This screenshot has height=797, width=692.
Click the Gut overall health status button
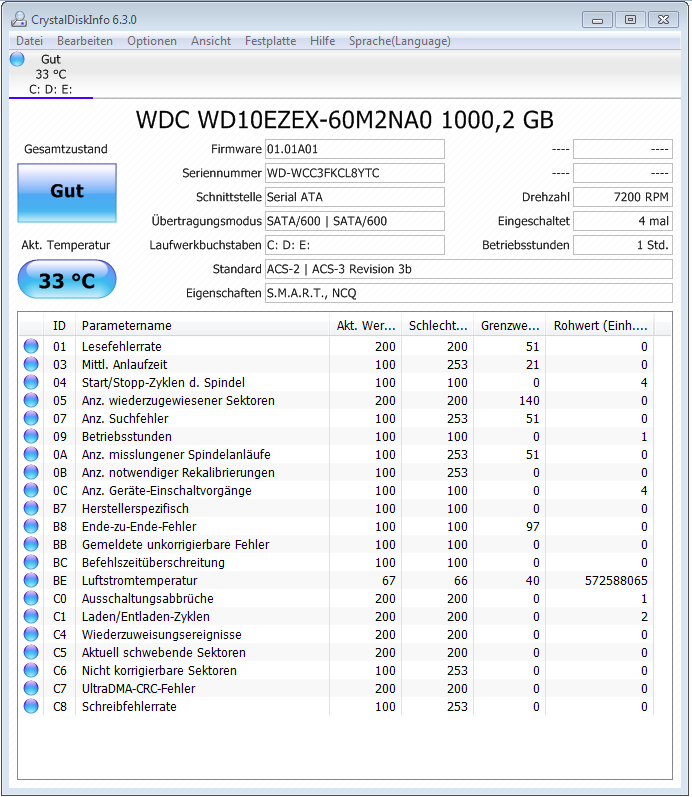pos(67,193)
